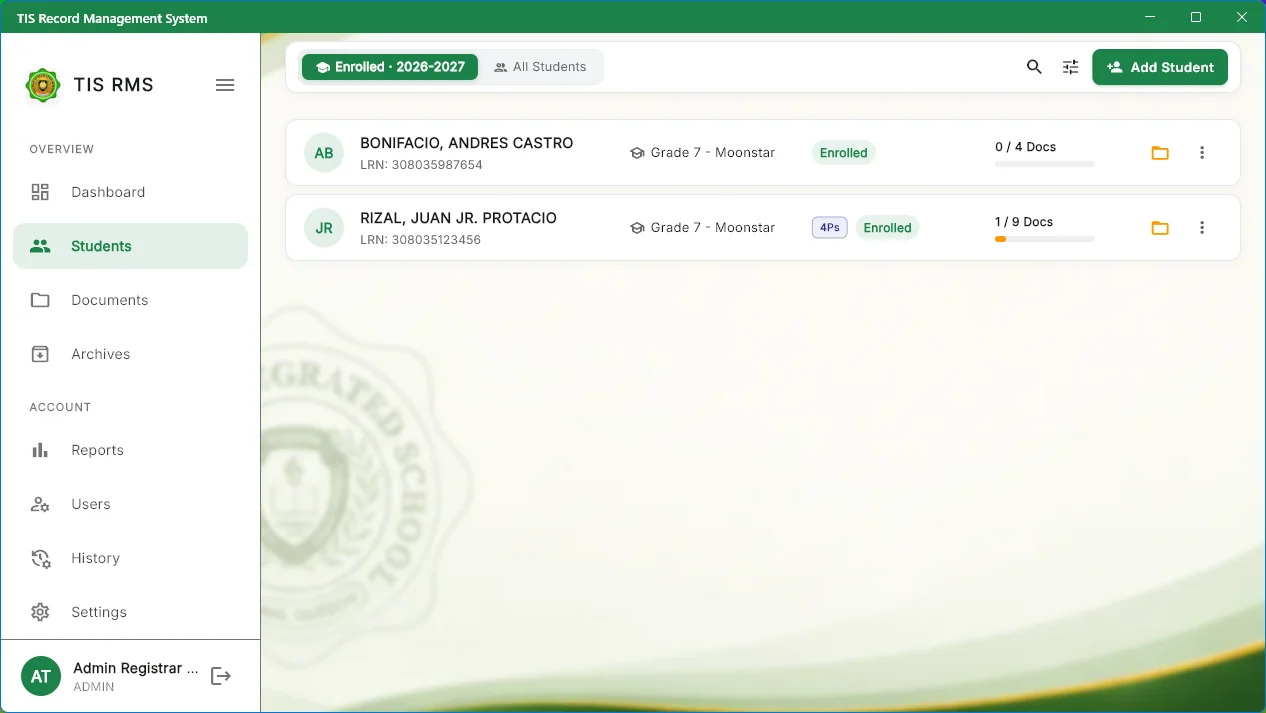1266x713 pixels.
Task: Click the graduation cap icon in Rizal's row
Action: 637,228
